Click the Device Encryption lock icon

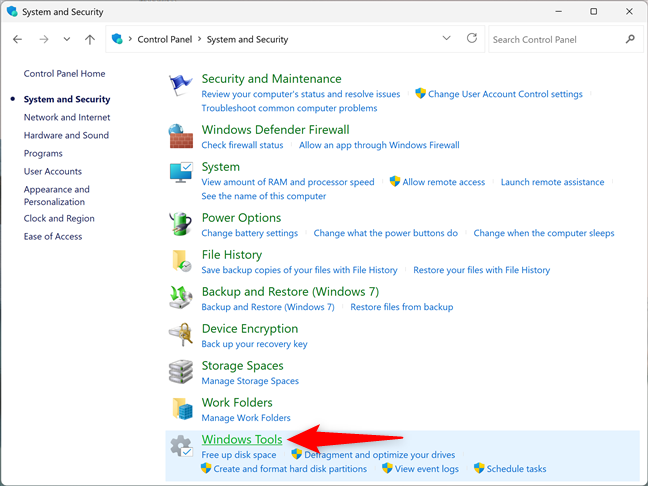181,334
